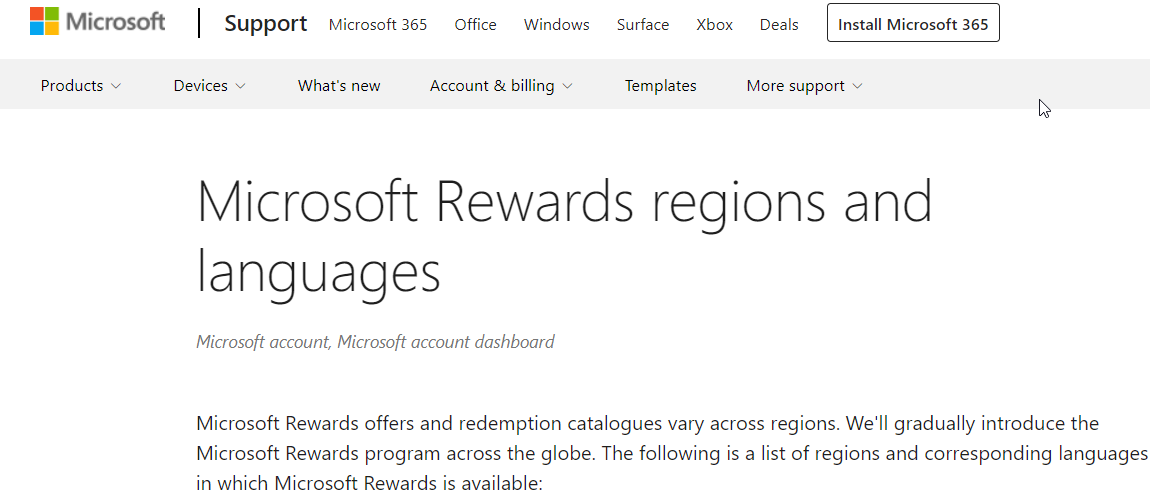
Task: Expand the Products dropdown menu
Action: (x=81, y=86)
